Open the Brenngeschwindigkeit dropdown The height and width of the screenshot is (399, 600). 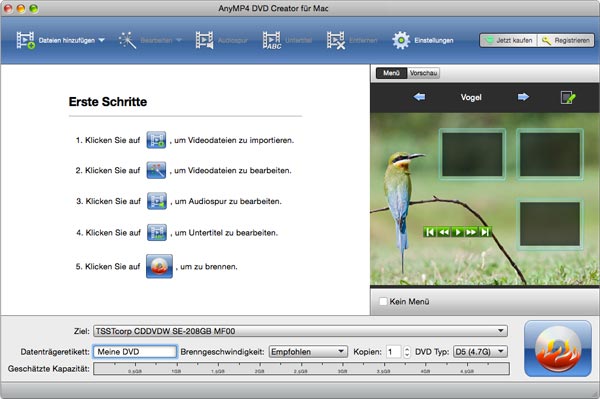(x=308, y=352)
